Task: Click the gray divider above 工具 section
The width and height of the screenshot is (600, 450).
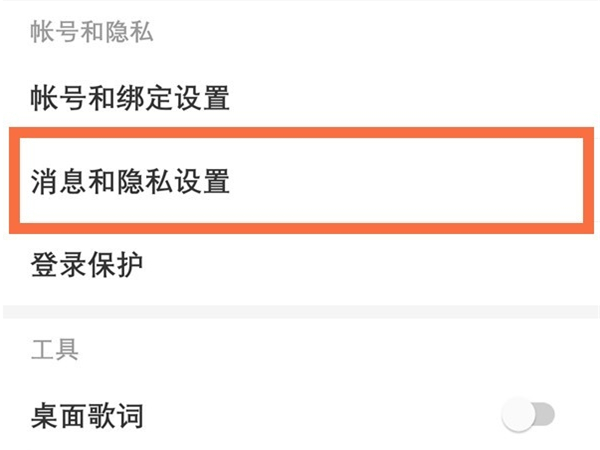Action: pos(300,312)
